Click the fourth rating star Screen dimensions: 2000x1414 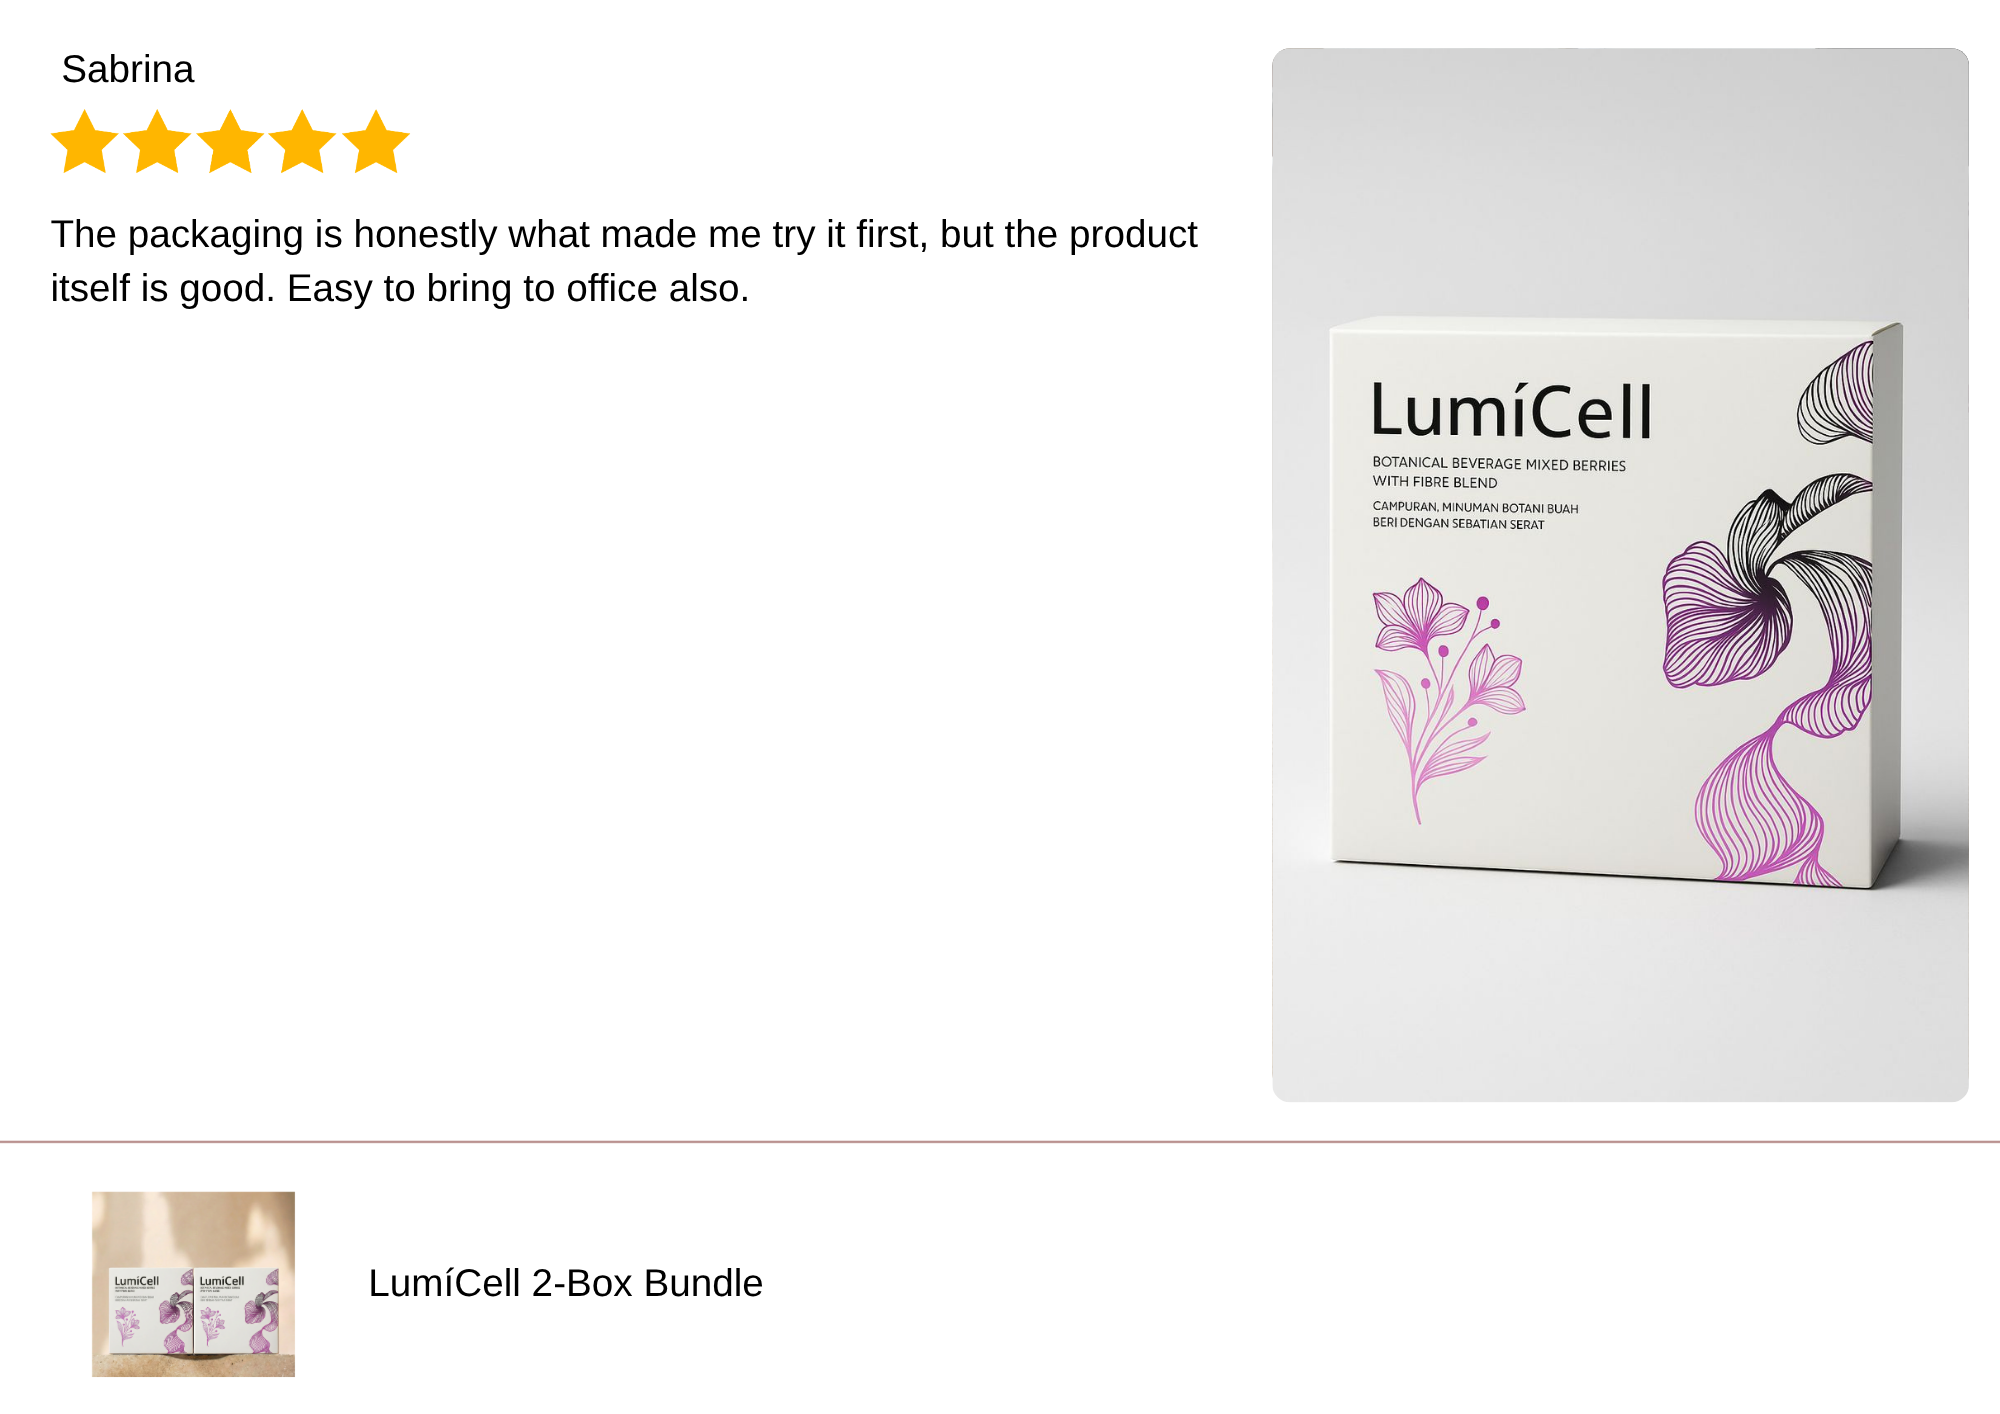(x=302, y=142)
